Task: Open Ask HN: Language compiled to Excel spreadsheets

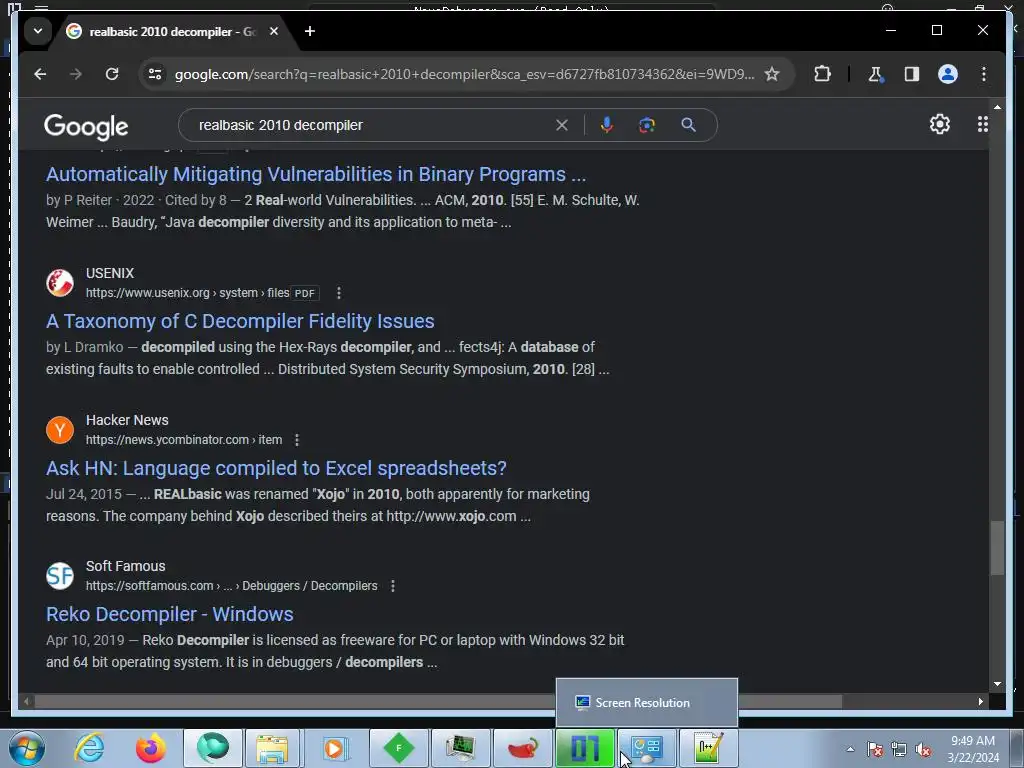Action: [276, 468]
